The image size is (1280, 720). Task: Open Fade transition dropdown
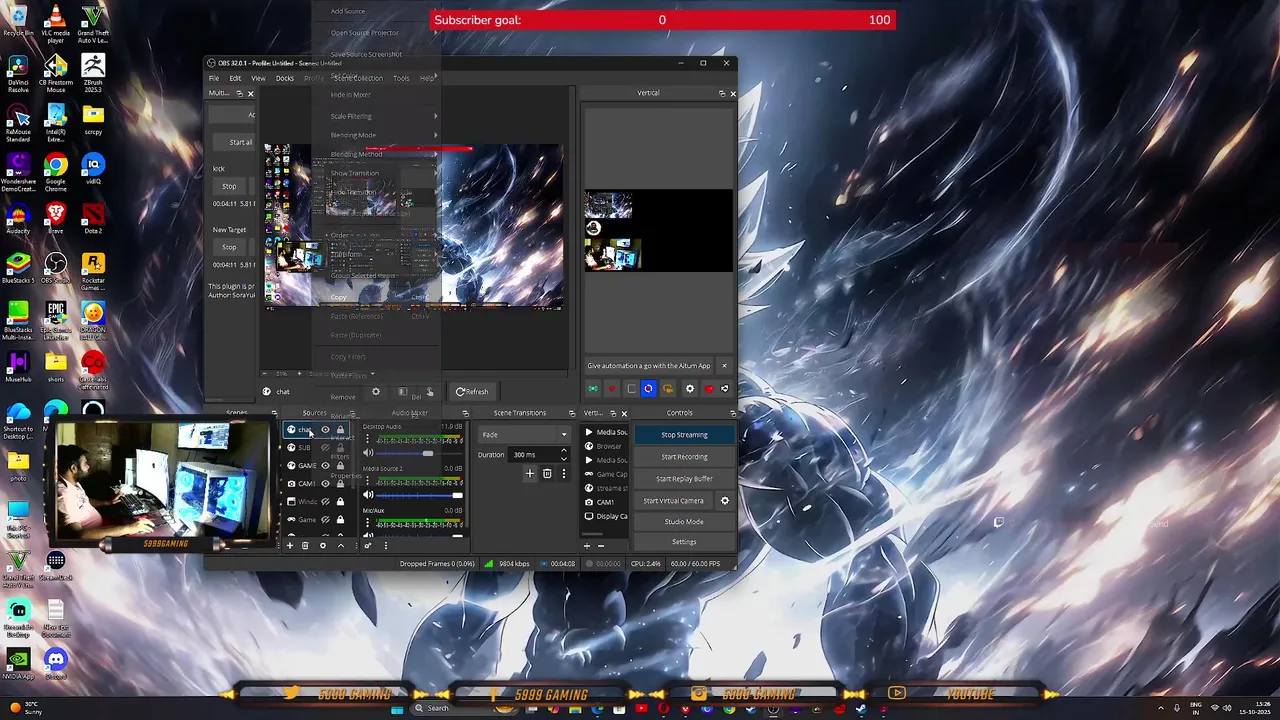pyautogui.click(x=524, y=435)
